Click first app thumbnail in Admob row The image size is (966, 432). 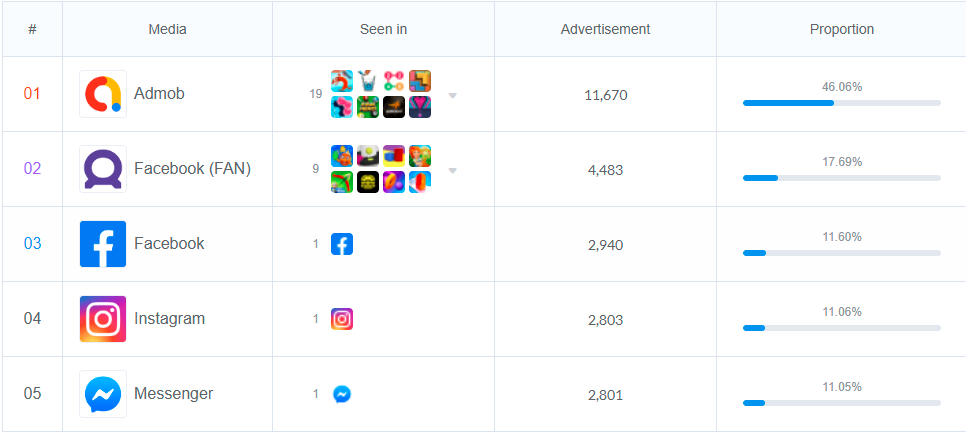pyautogui.click(x=342, y=81)
